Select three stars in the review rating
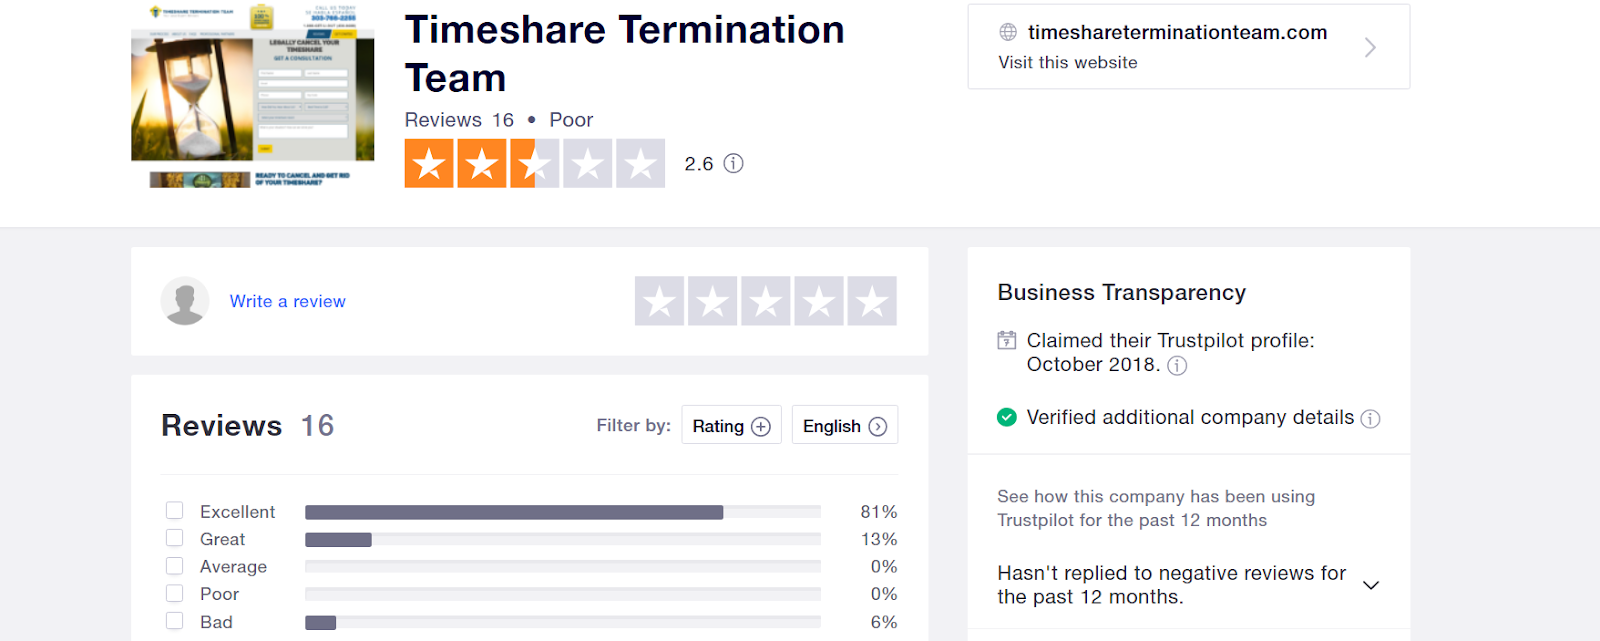The height and width of the screenshot is (641, 1600). [x=766, y=301]
